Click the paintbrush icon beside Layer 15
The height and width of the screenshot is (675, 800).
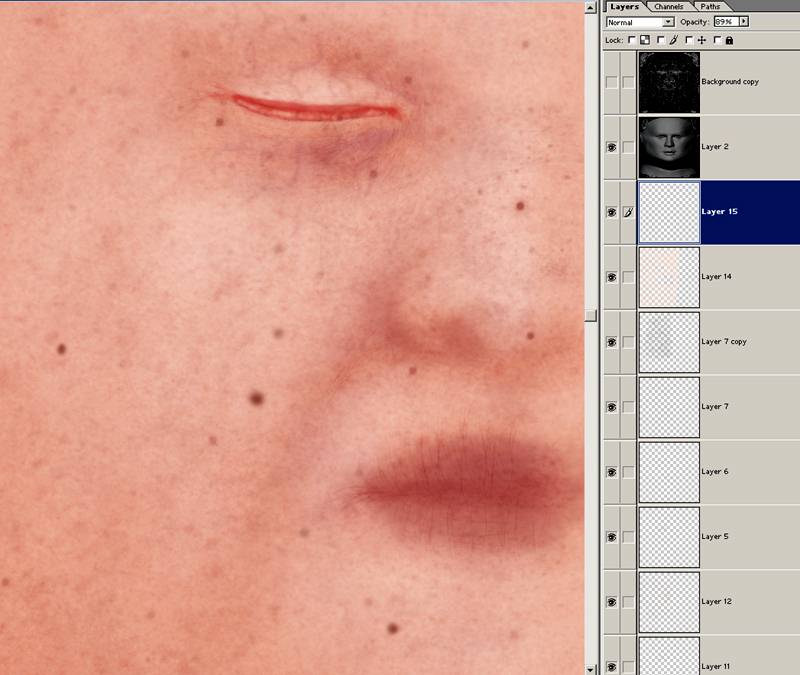coord(628,212)
